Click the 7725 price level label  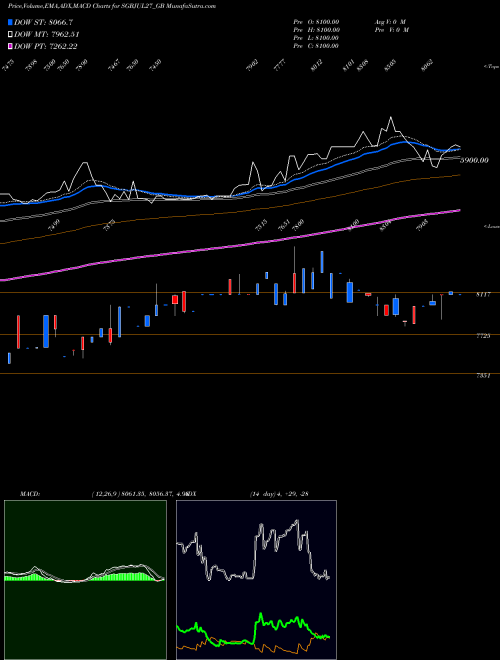[483, 336]
